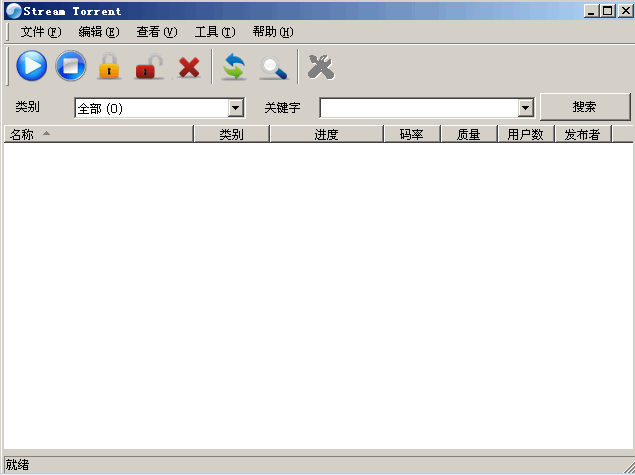635x475 pixels.
Task: Sort by the 名称 column header
Action: coord(99,134)
